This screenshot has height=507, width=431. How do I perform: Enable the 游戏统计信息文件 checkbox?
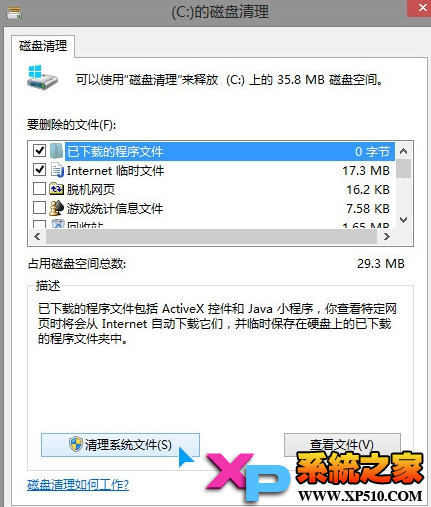(x=39, y=208)
